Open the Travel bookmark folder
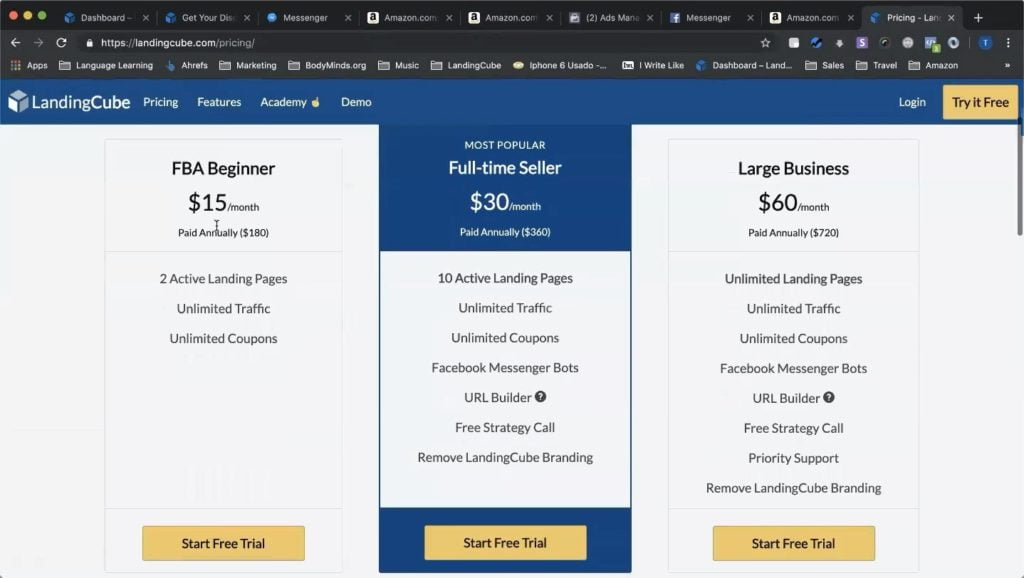Image resolution: width=1024 pixels, height=578 pixels. click(x=876, y=65)
